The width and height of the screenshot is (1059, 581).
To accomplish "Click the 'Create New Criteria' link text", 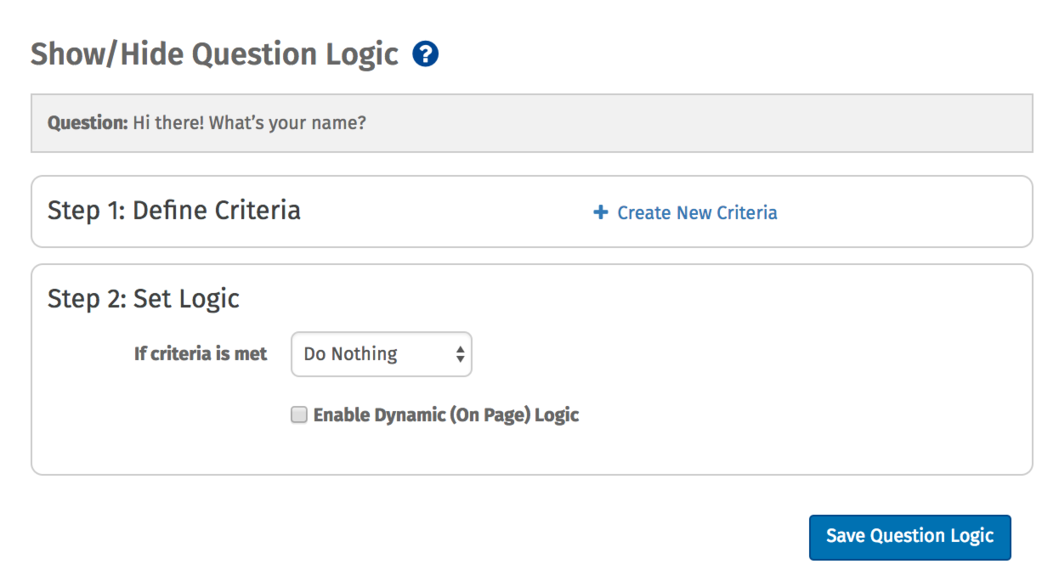I will pyautogui.click(x=697, y=212).
